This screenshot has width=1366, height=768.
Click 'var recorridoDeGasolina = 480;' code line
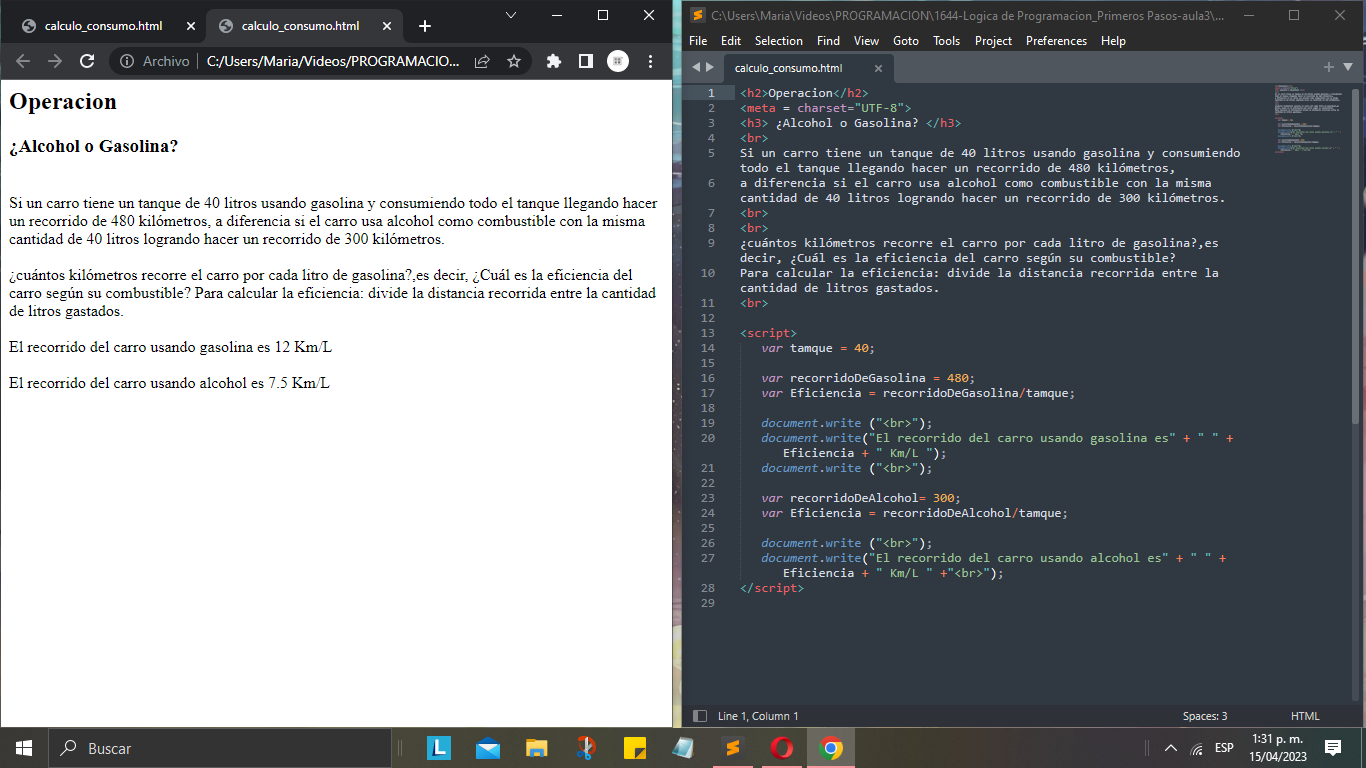868,378
